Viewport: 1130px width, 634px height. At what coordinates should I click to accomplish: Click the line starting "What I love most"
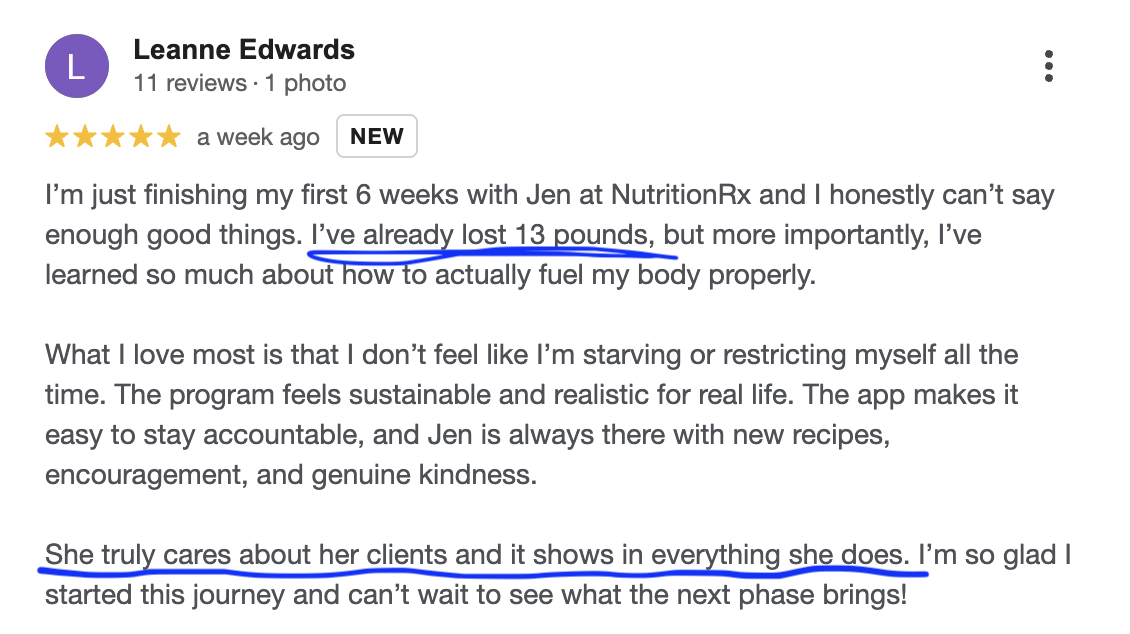click(x=531, y=354)
